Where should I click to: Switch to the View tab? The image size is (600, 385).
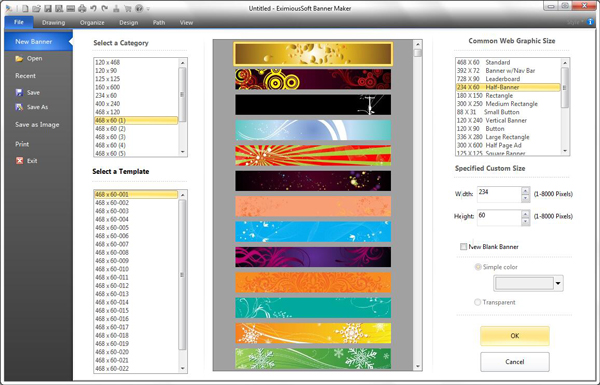[x=186, y=23]
